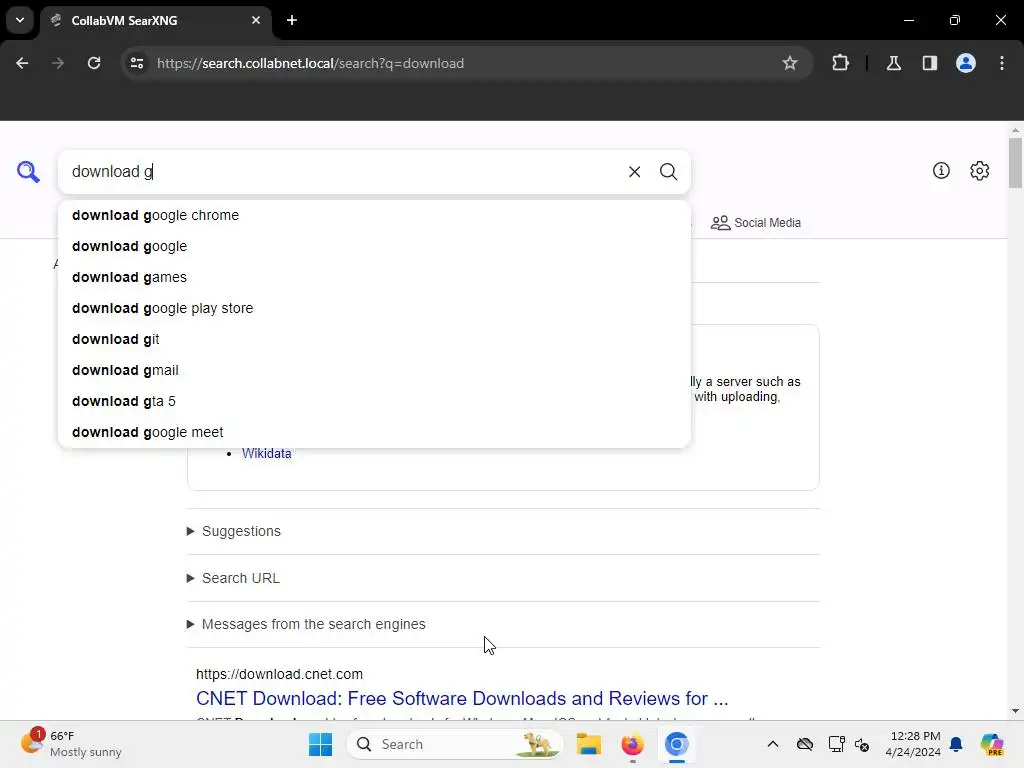Open Chrome three-dot menu
This screenshot has width=1024, height=768.
tap(1002, 63)
